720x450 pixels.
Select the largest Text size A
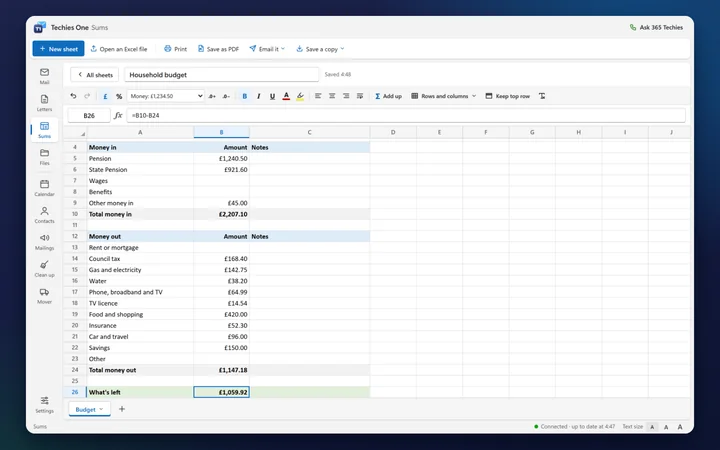click(x=680, y=427)
